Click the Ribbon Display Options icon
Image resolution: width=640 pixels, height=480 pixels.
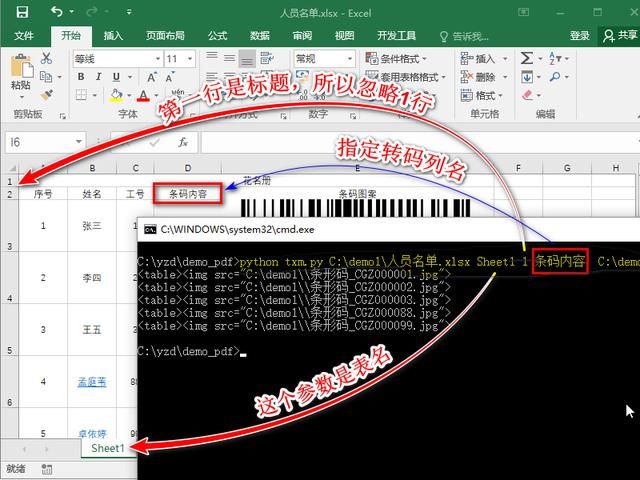(x=524, y=12)
